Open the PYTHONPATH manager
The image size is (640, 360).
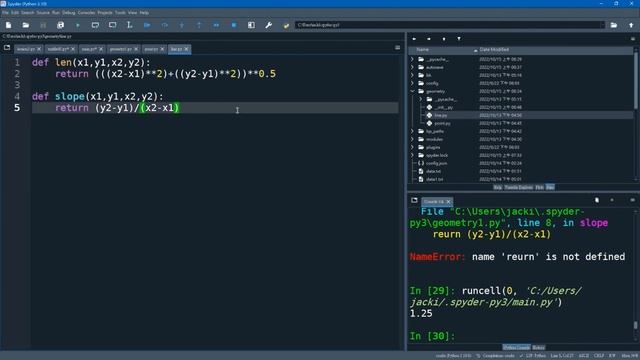coord(286,25)
